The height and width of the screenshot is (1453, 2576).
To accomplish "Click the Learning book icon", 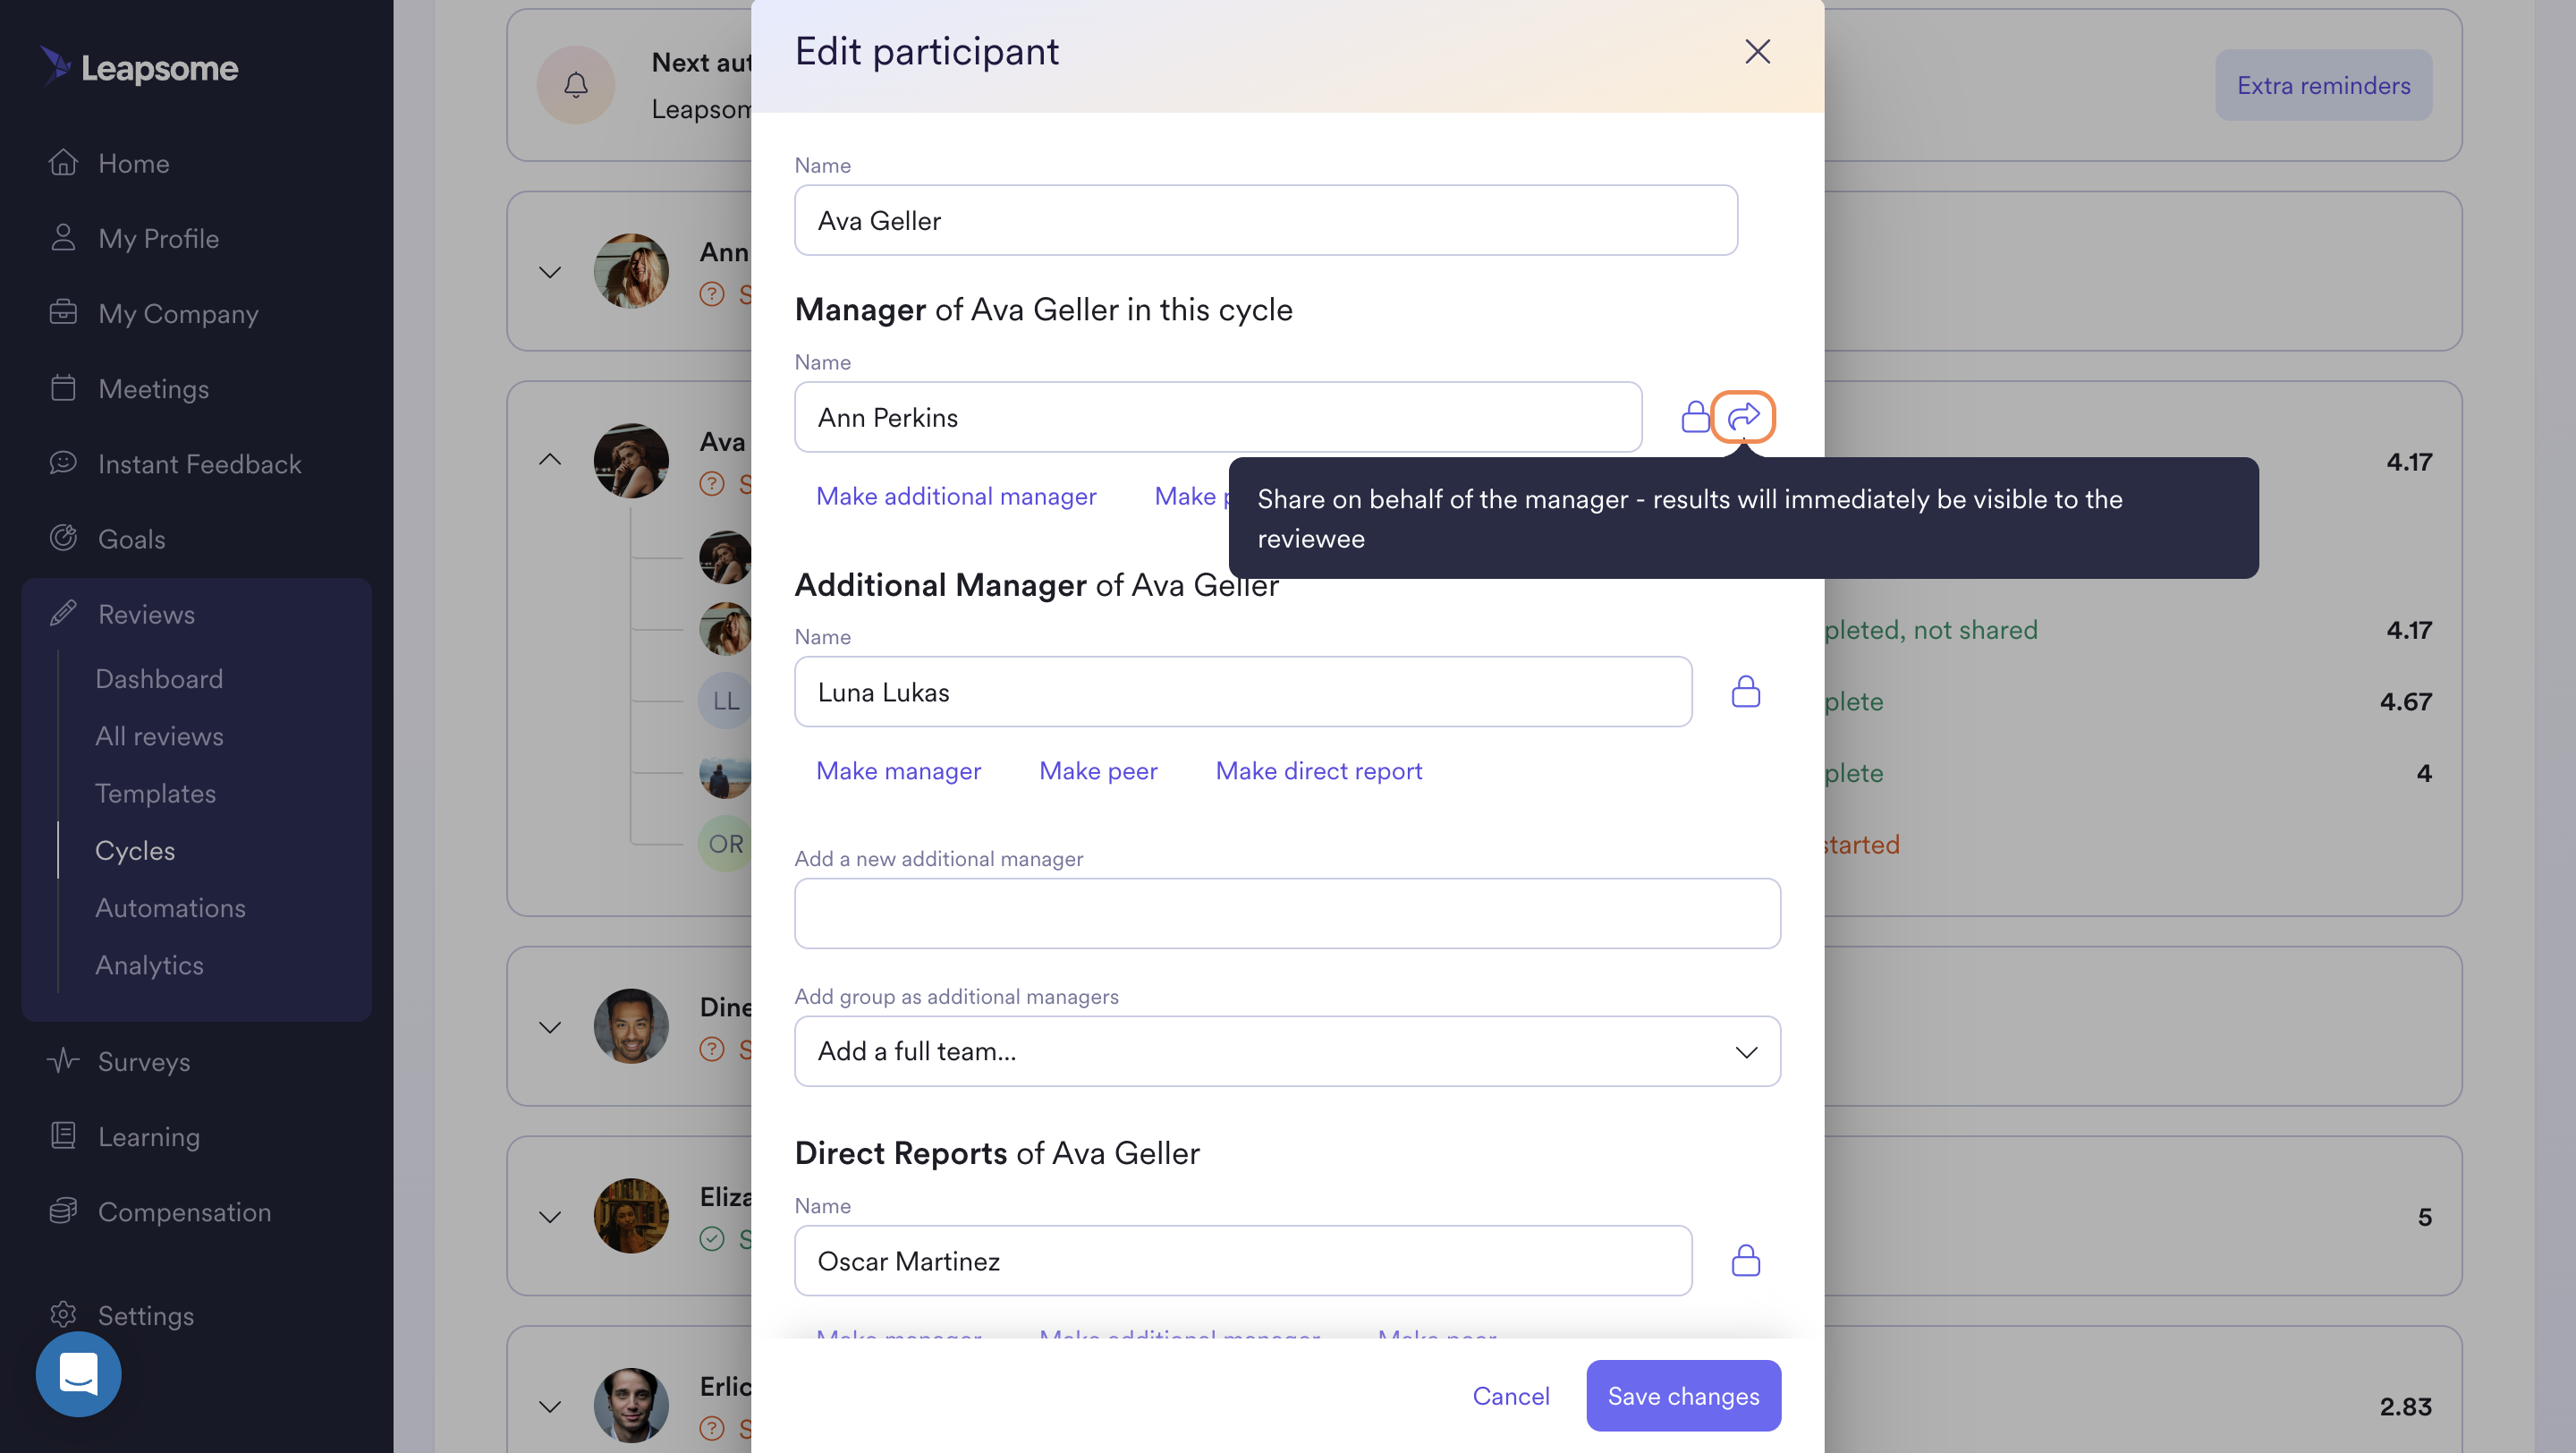I will point(63,1135).
